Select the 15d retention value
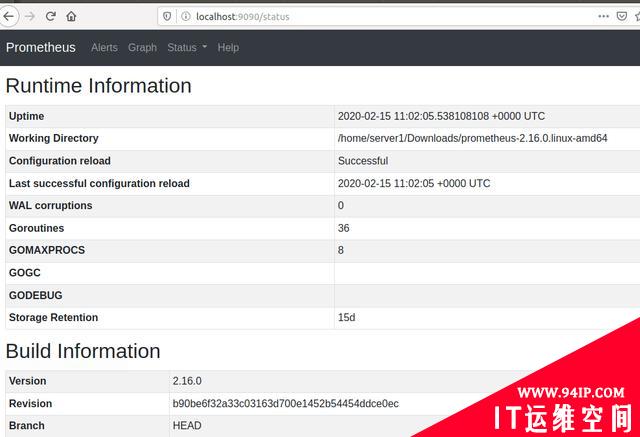This screenshot has width=640, height=437. pos(347,317)
